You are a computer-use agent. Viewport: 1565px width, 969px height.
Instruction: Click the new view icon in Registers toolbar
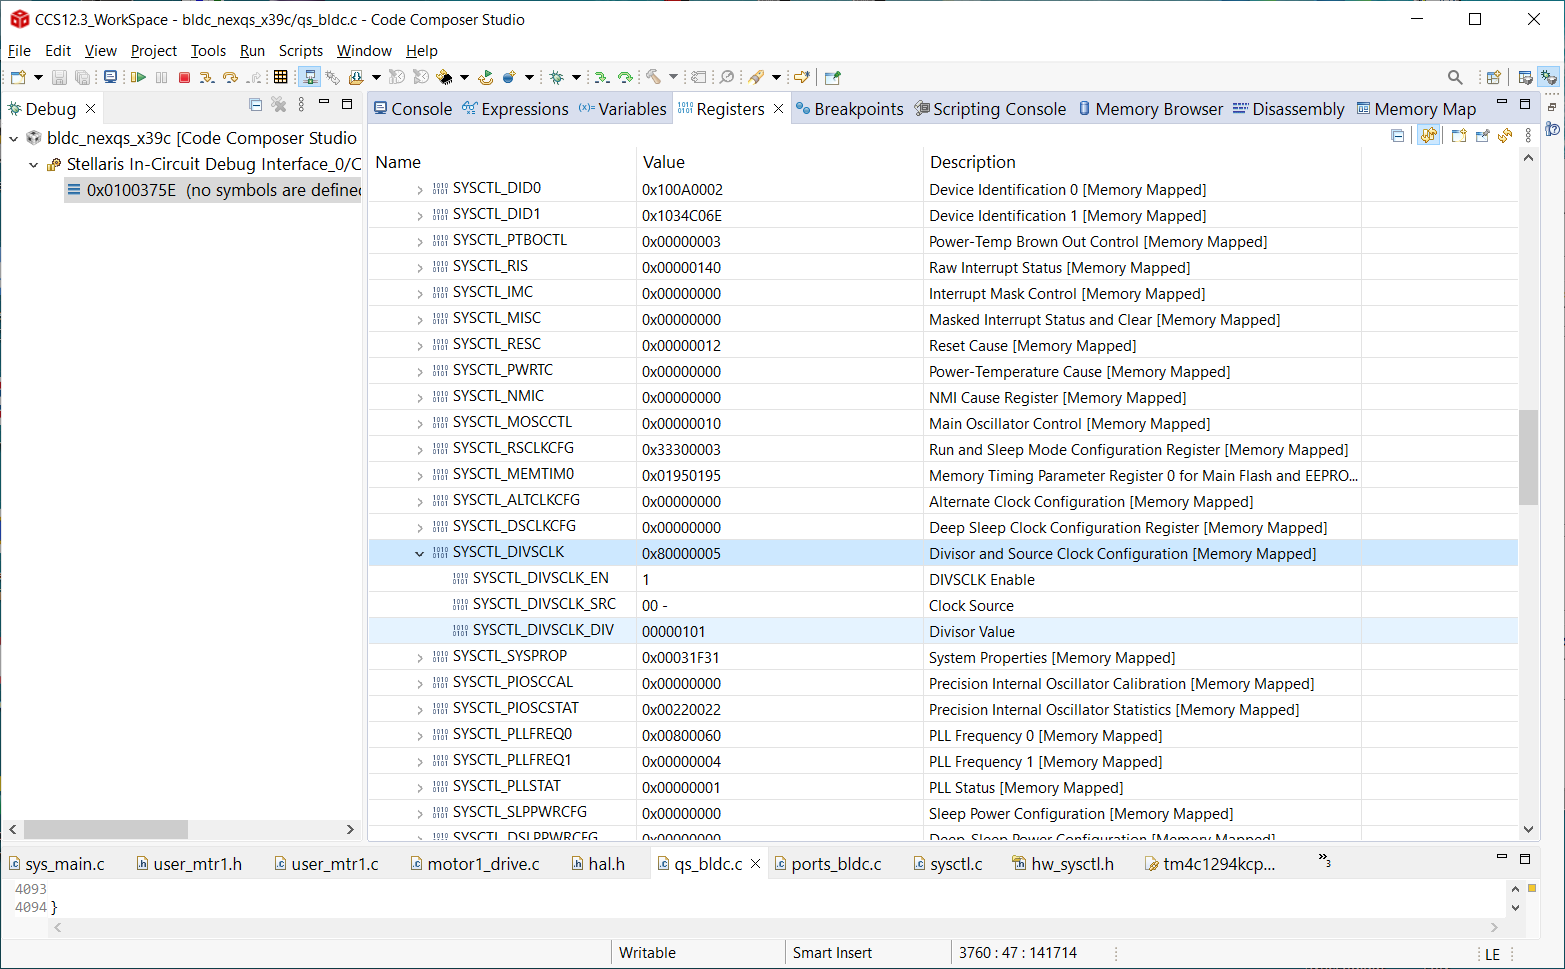1459,135
